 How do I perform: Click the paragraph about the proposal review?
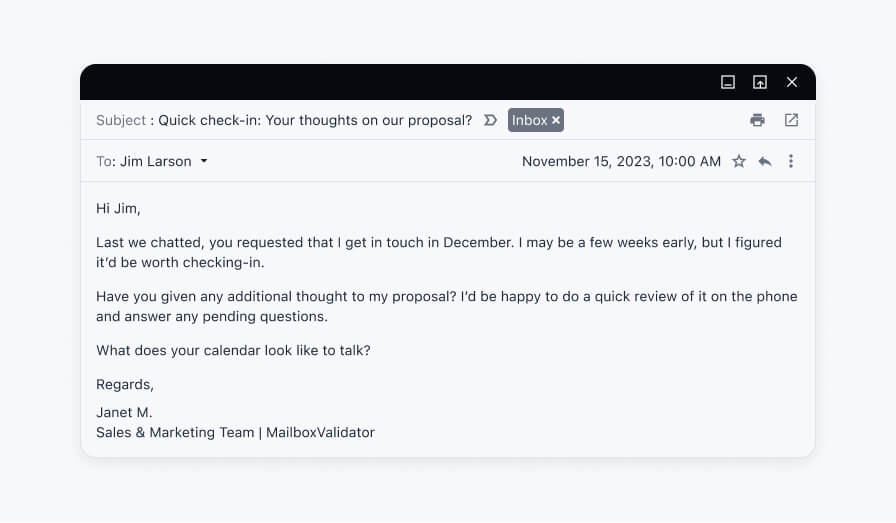(x=447, y=306)
